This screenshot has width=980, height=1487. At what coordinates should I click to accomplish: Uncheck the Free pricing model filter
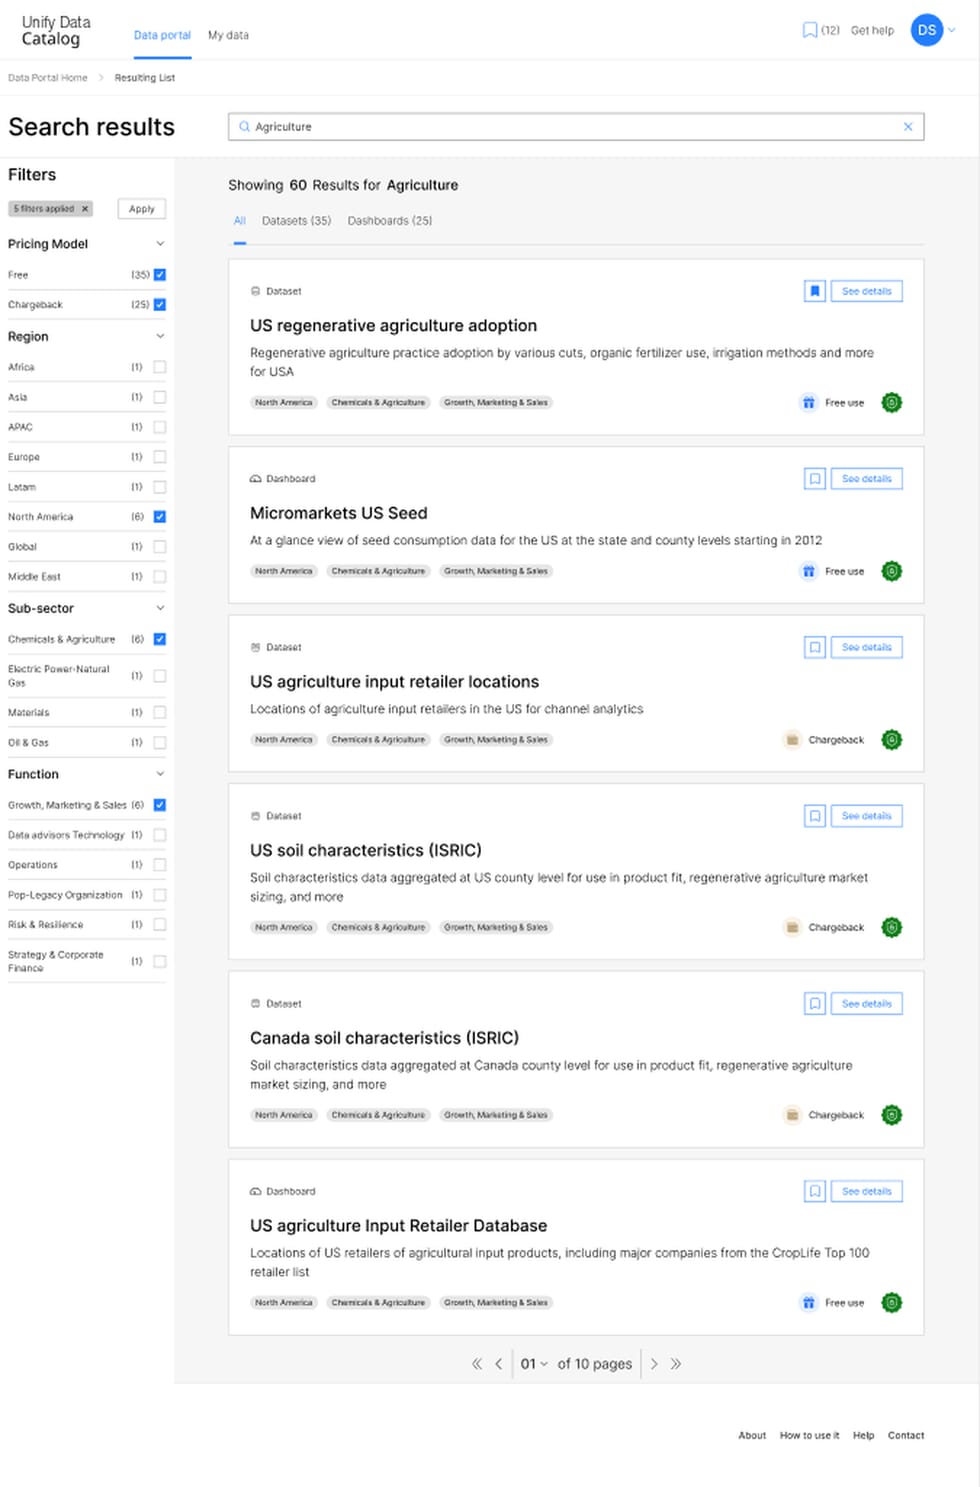tap(160, 275)
